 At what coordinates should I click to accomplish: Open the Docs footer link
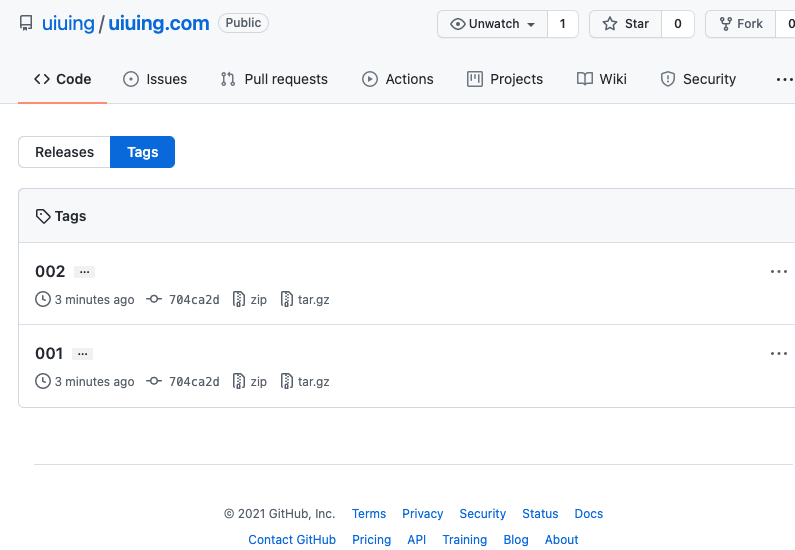(x=589, y=514)
